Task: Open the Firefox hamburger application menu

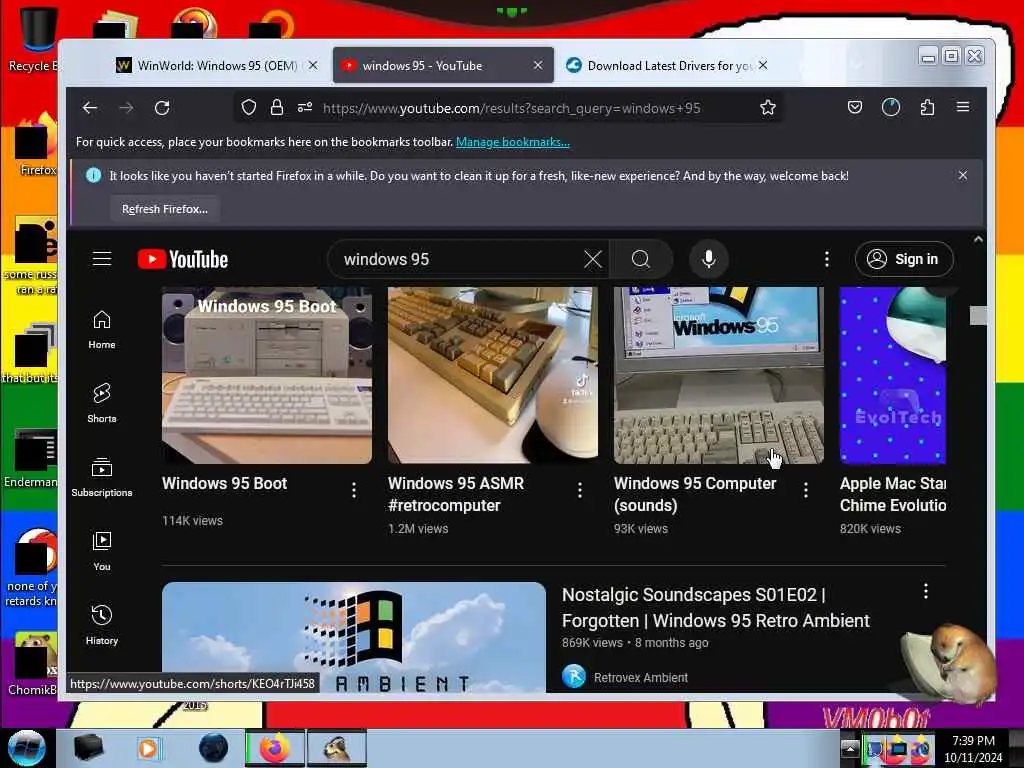Action: (963, 107)
